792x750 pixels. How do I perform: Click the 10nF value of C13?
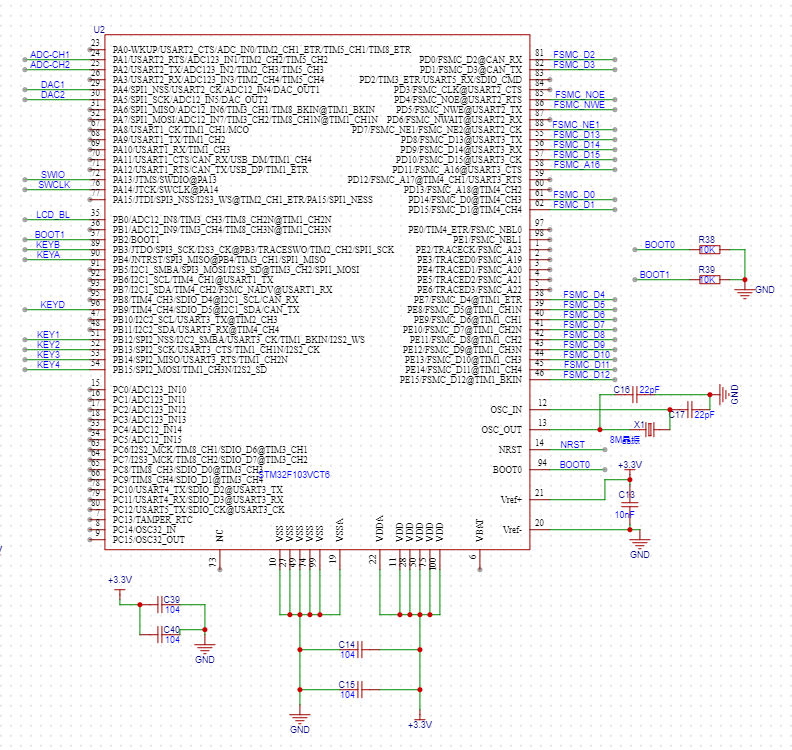pos(624,515)
